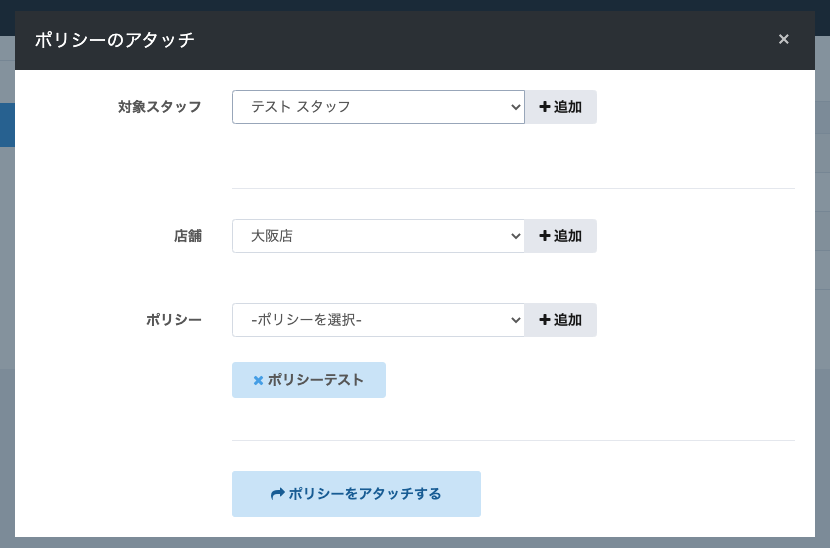Click the share arrow icon on attach button
The height and width of the screenshot is (548, 830).
[278, 494]
